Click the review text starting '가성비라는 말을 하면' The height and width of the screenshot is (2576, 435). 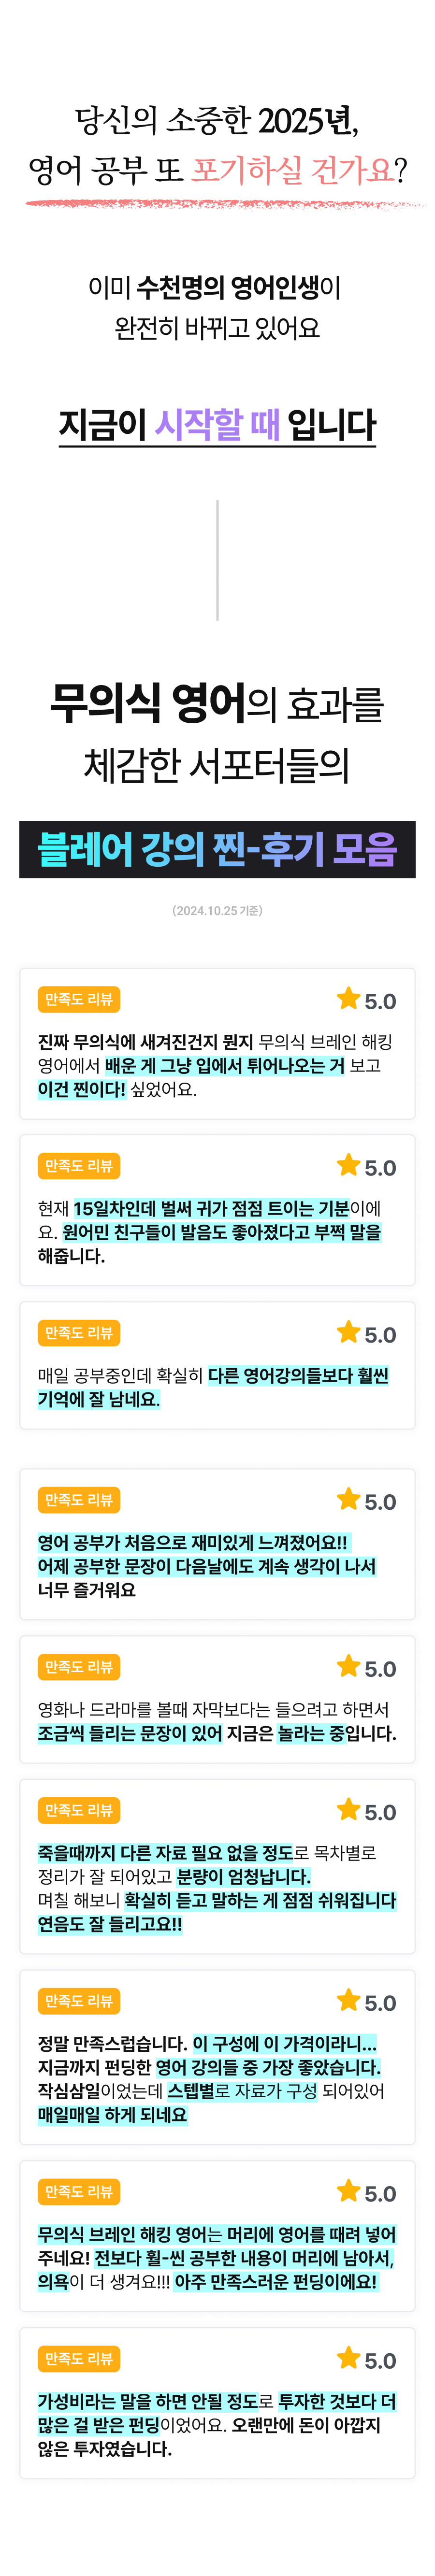217,2424
